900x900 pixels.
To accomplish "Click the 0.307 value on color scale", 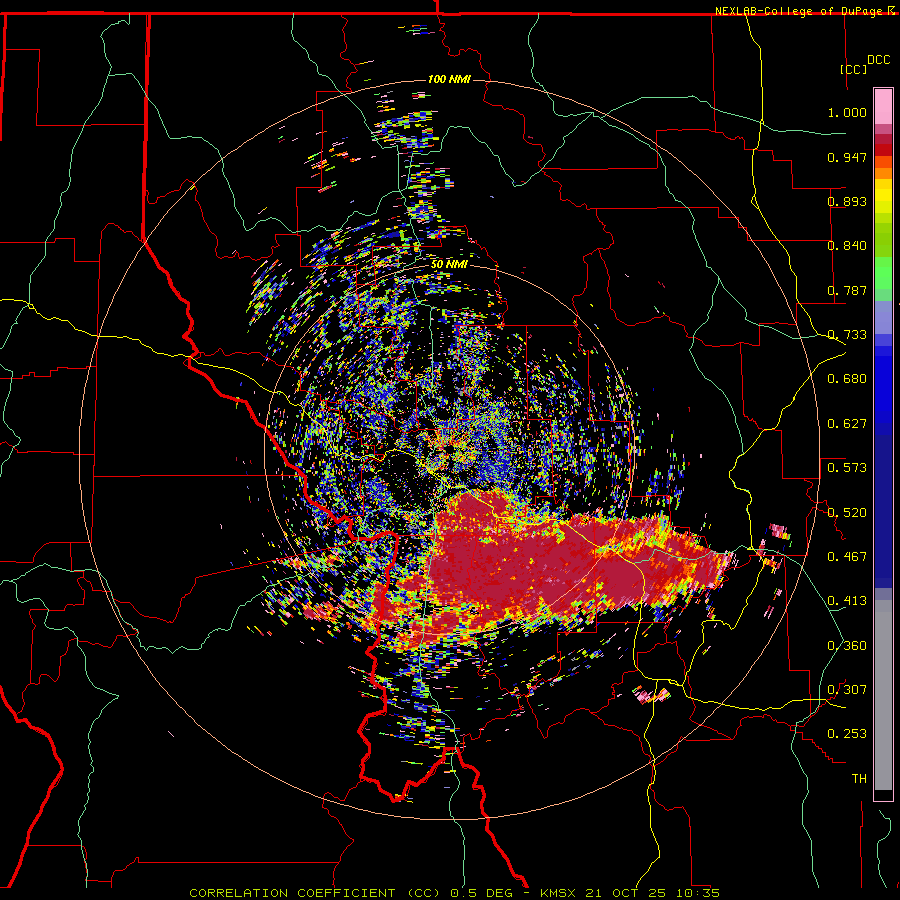I will (x=847, y=690).
